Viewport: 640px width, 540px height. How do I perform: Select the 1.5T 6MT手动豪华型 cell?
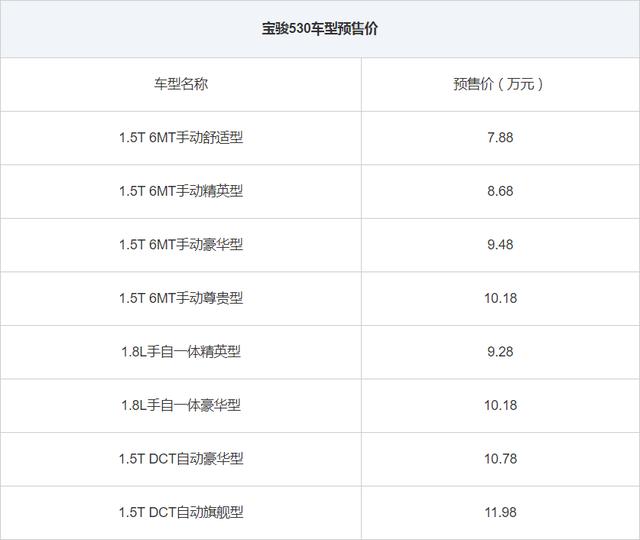point(181,244)
